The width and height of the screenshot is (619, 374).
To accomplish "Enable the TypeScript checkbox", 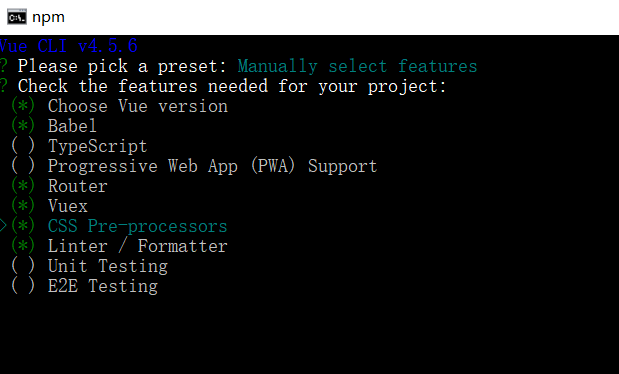I will point(23,146).
